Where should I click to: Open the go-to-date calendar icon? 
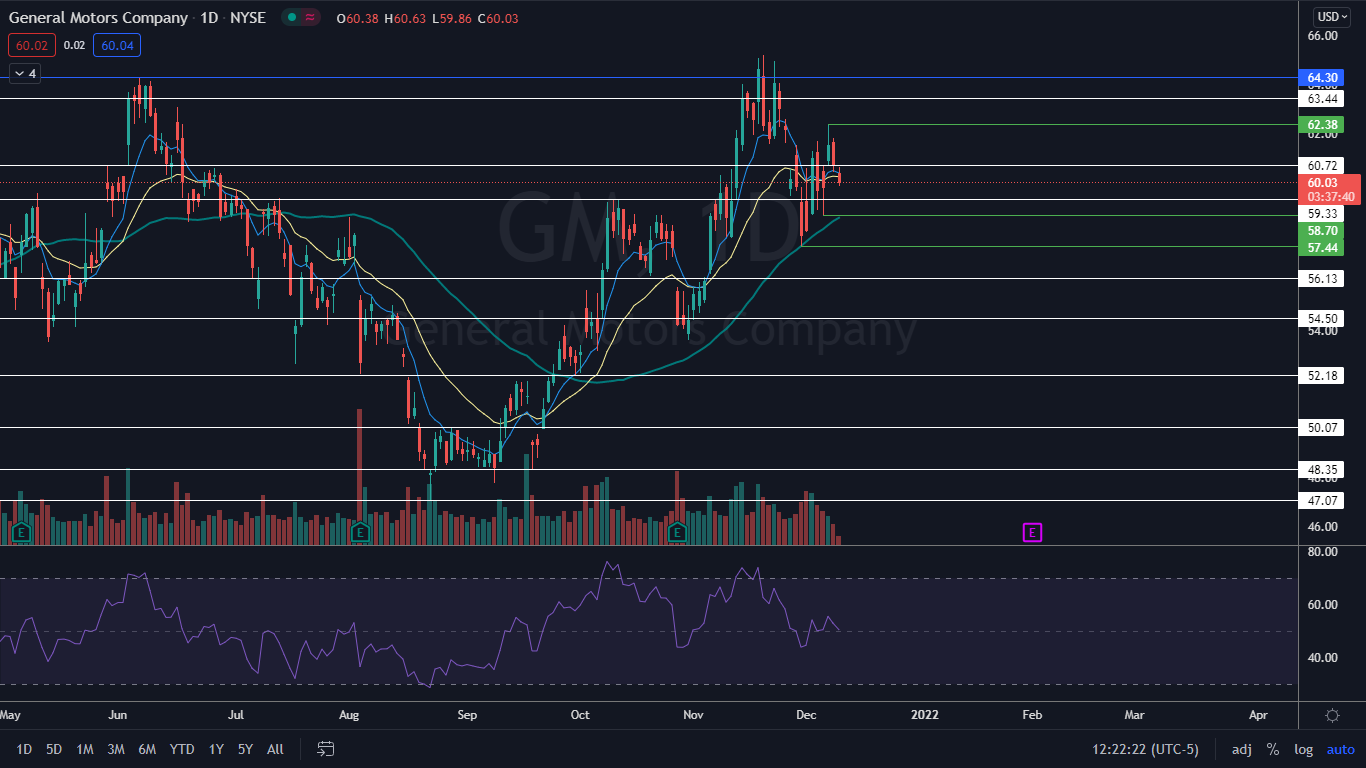pyautogui.click(x=325, y=749)
